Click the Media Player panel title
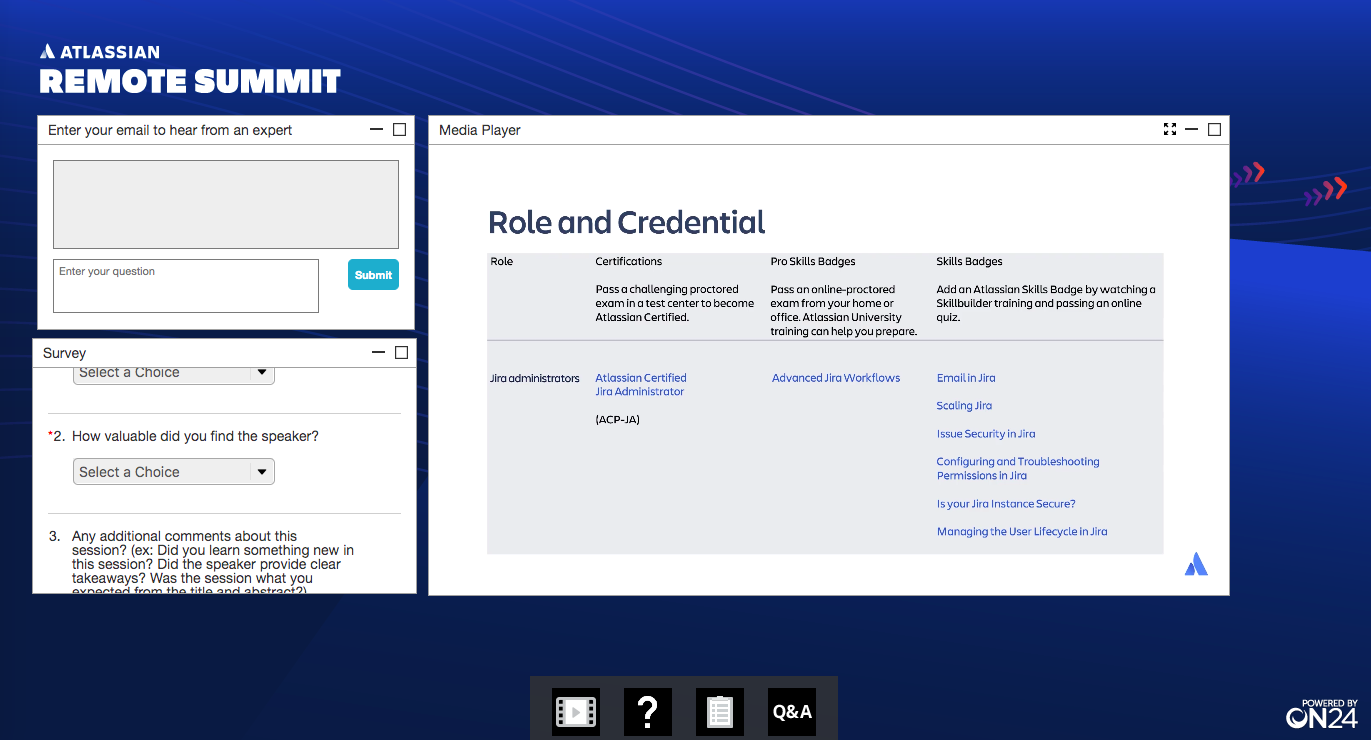This screenshot has width=1371, height=740. click(x=480, y=130)
